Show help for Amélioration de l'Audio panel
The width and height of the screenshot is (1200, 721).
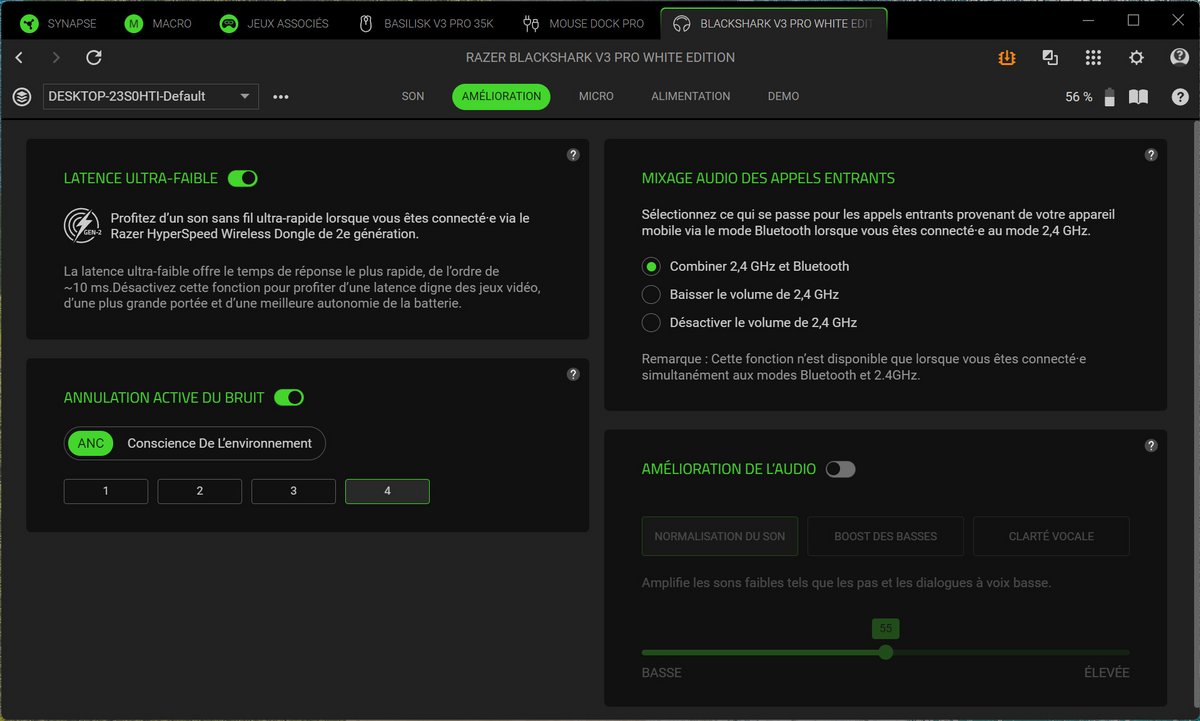coord(1151,446)
